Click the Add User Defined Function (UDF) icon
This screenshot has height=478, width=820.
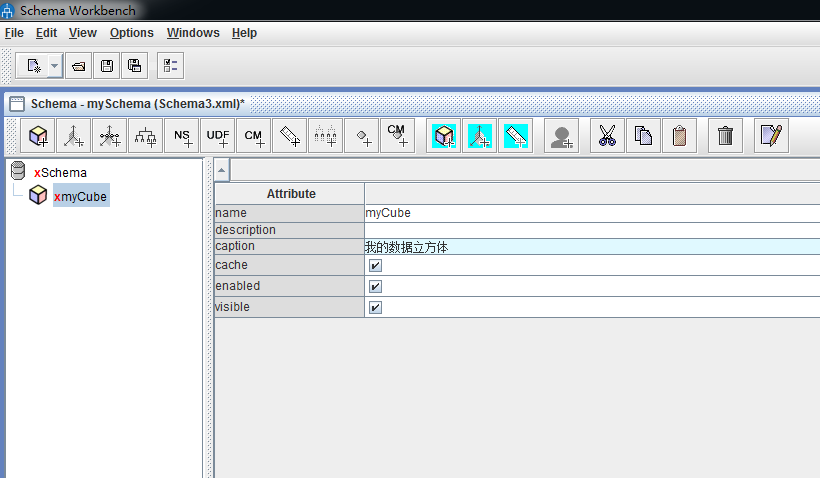click(218, 136)
